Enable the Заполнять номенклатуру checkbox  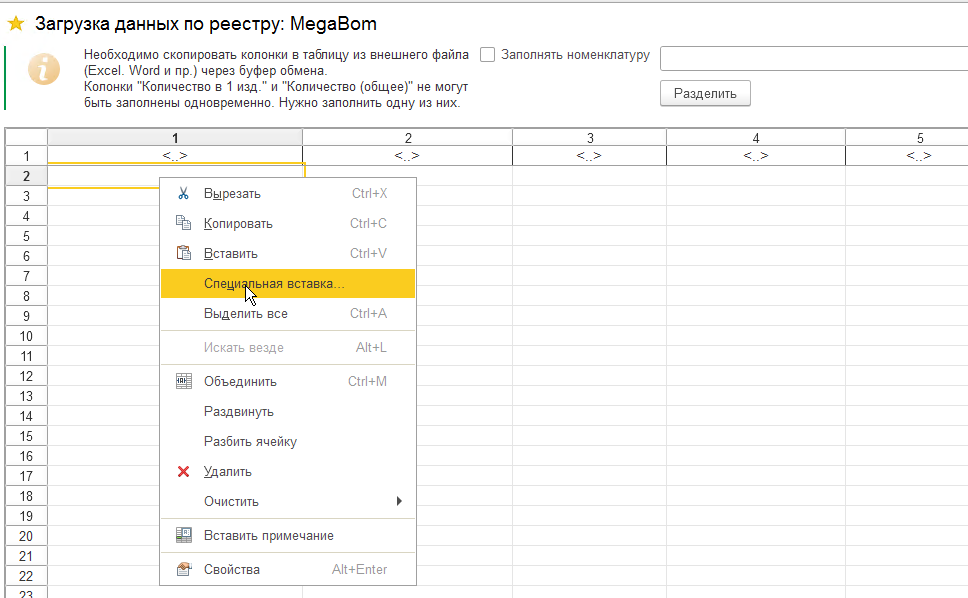pyautogui.click(x=488, y=55)
